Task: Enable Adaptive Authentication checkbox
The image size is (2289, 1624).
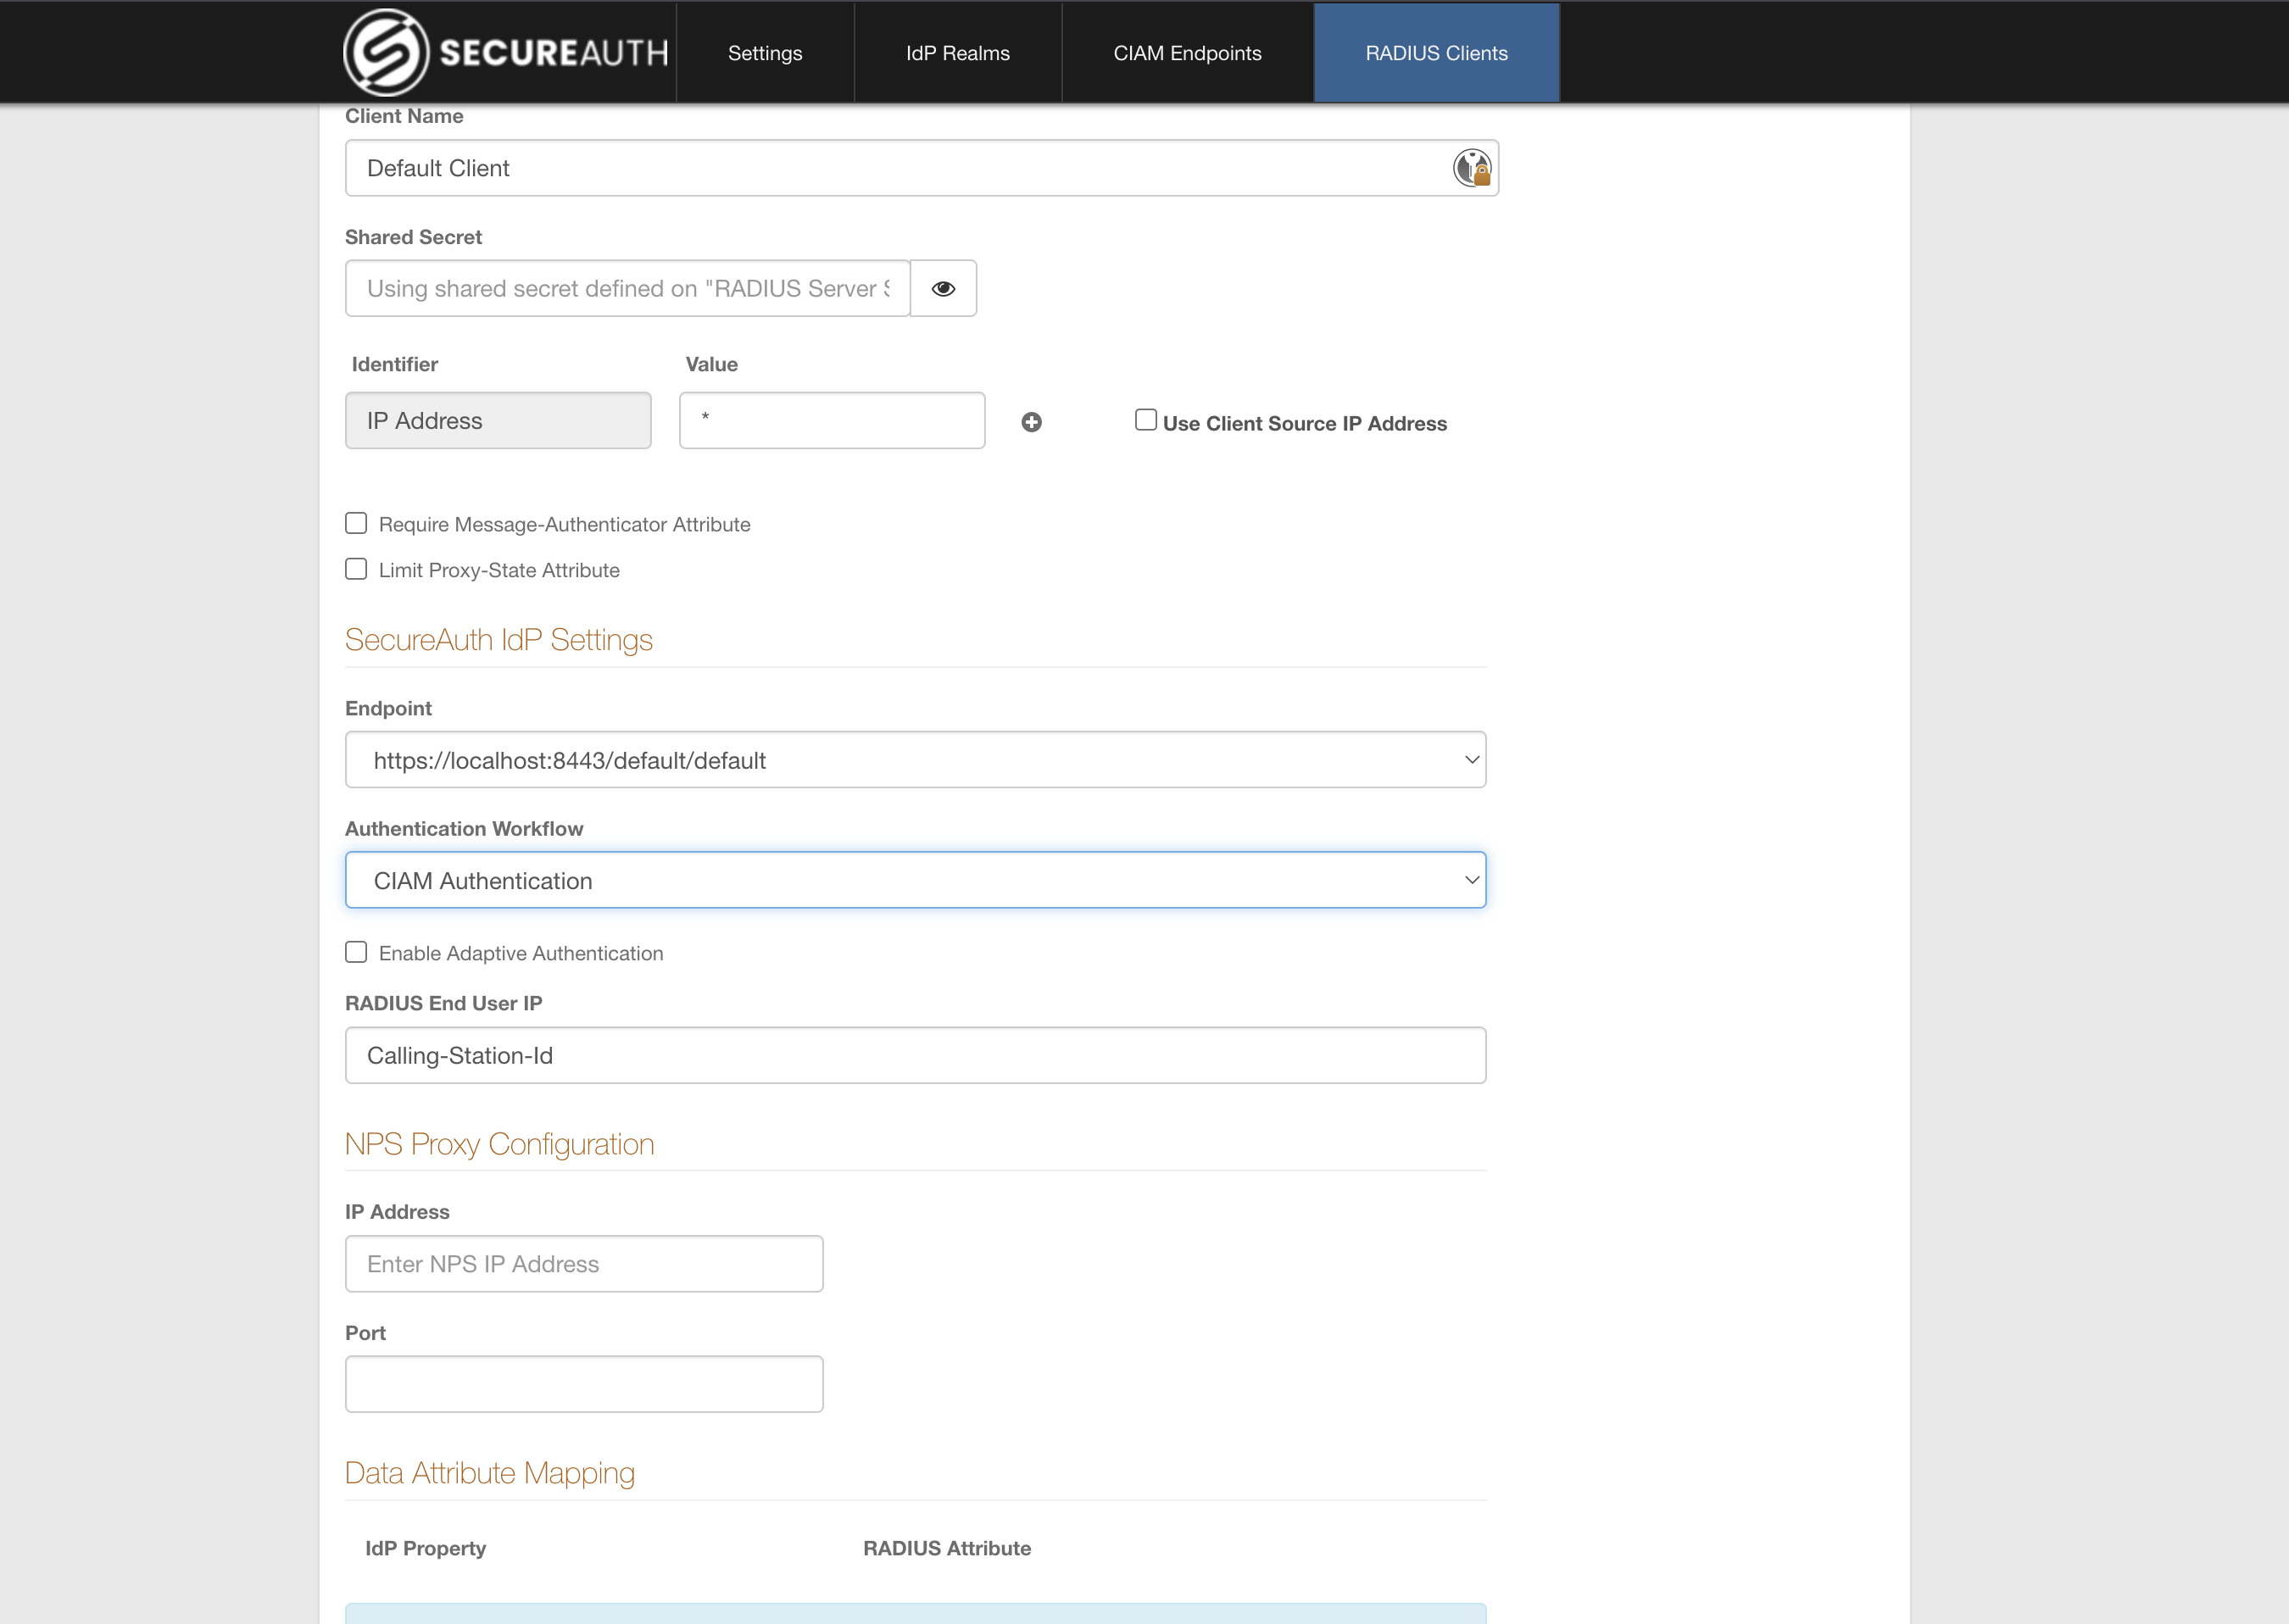Action: pos(356,952)
